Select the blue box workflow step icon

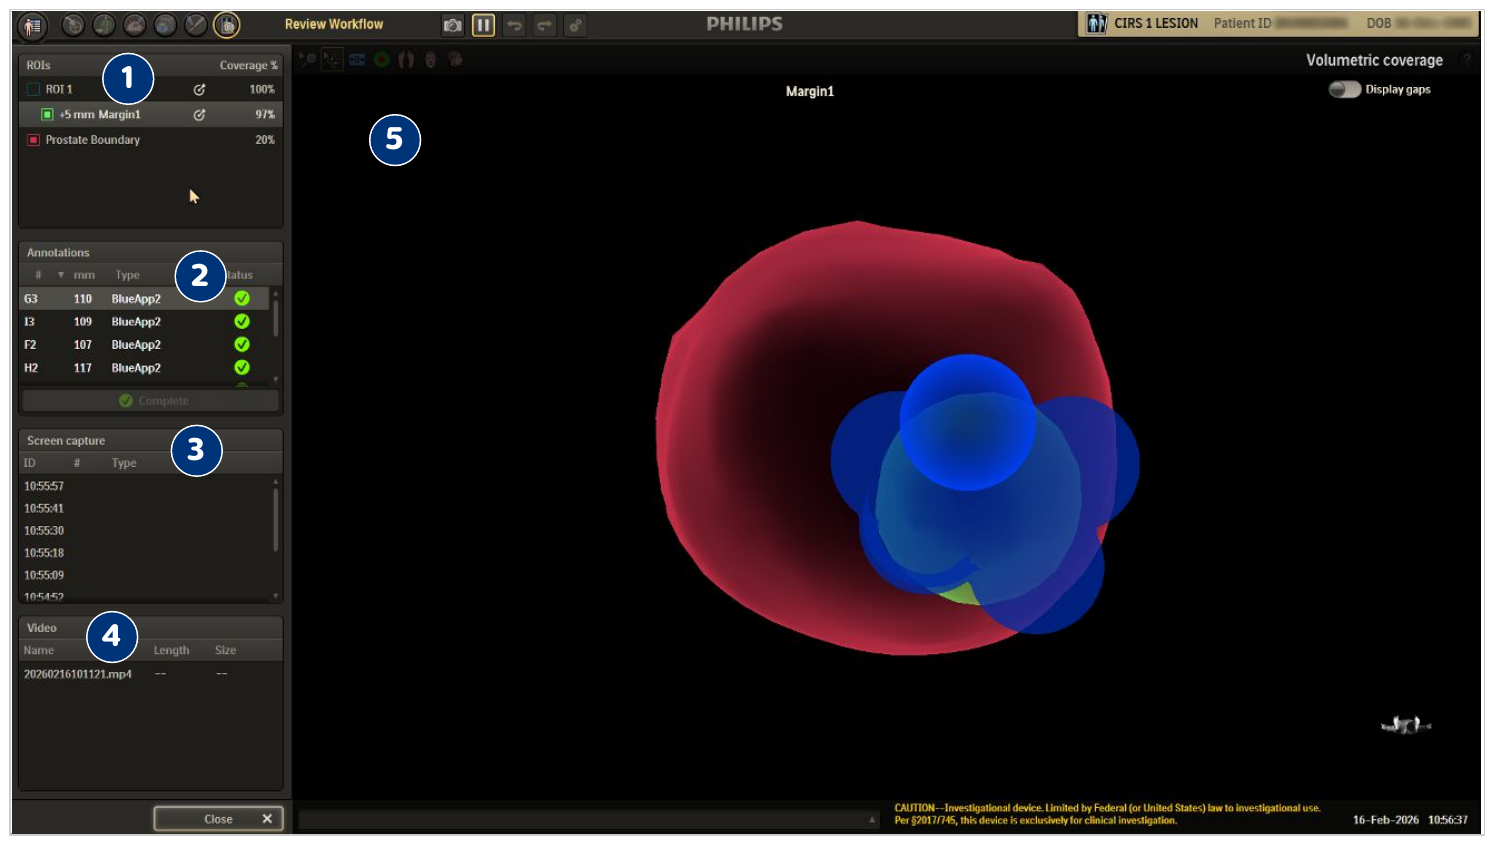click(165, 25)
